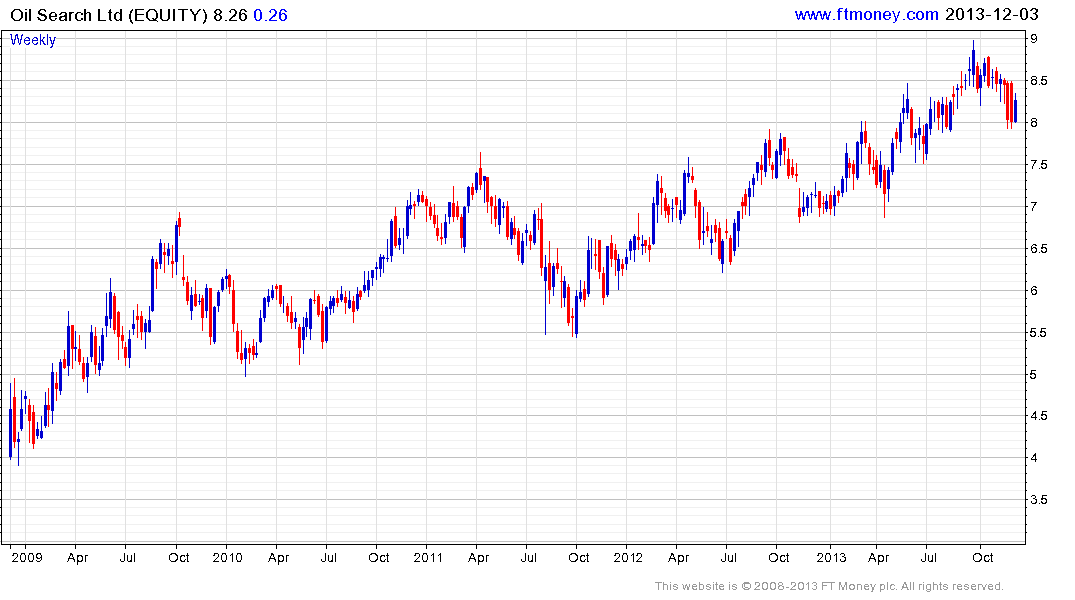Image resolution: width=1075 pixels, height=600 pixels.
Task: Click the 2012 year label on the time axis
Action: pos(628,557)
